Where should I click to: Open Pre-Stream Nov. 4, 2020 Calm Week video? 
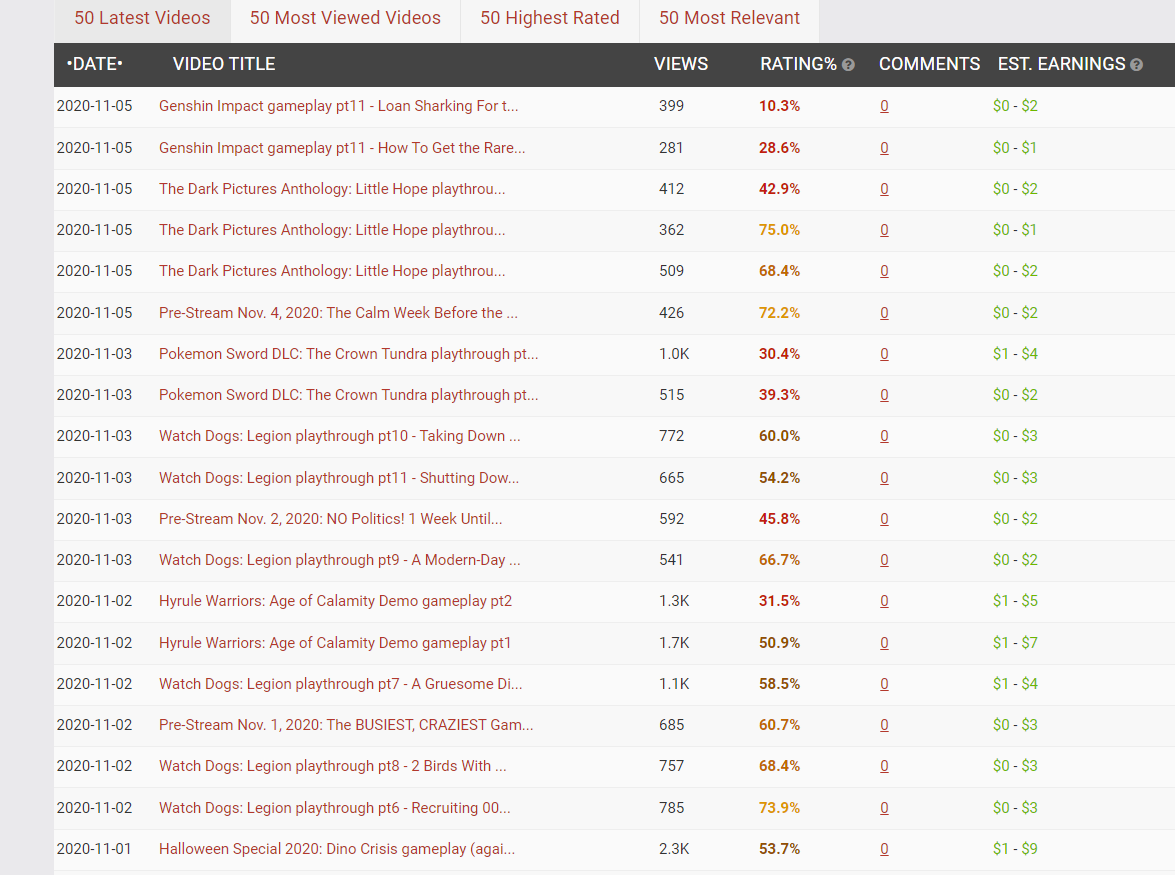338,313
